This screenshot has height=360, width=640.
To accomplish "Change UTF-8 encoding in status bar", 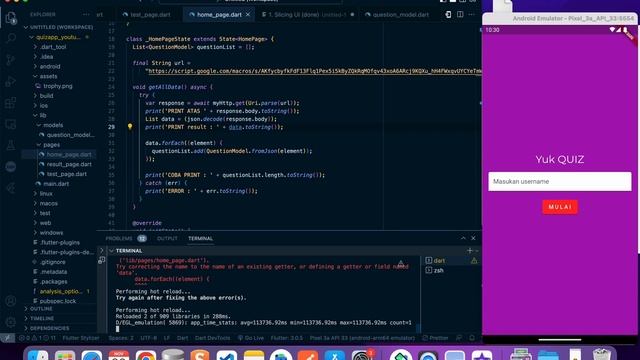I will coord(149,338).
